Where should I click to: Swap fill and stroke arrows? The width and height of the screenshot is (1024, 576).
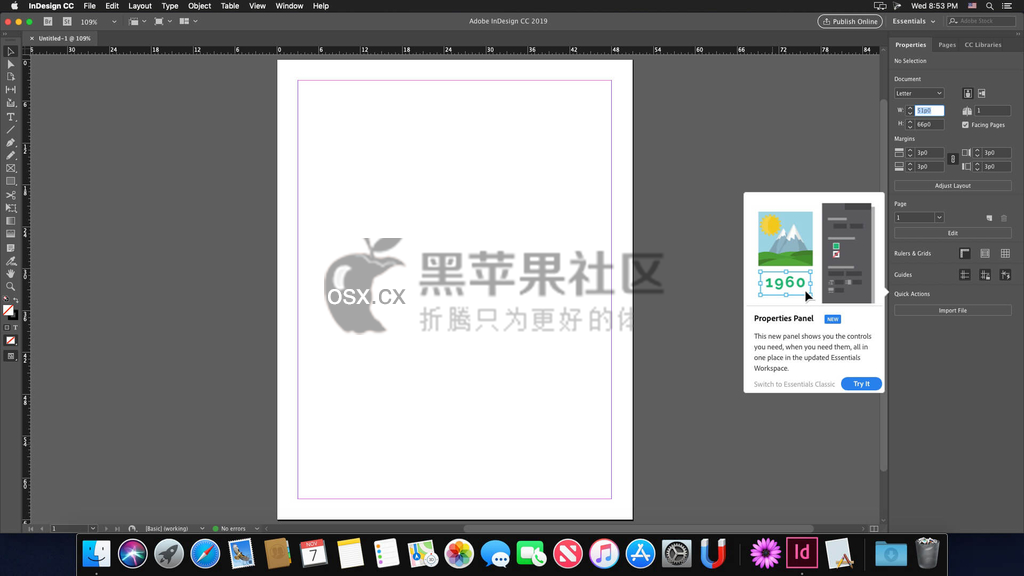point(16,300)
